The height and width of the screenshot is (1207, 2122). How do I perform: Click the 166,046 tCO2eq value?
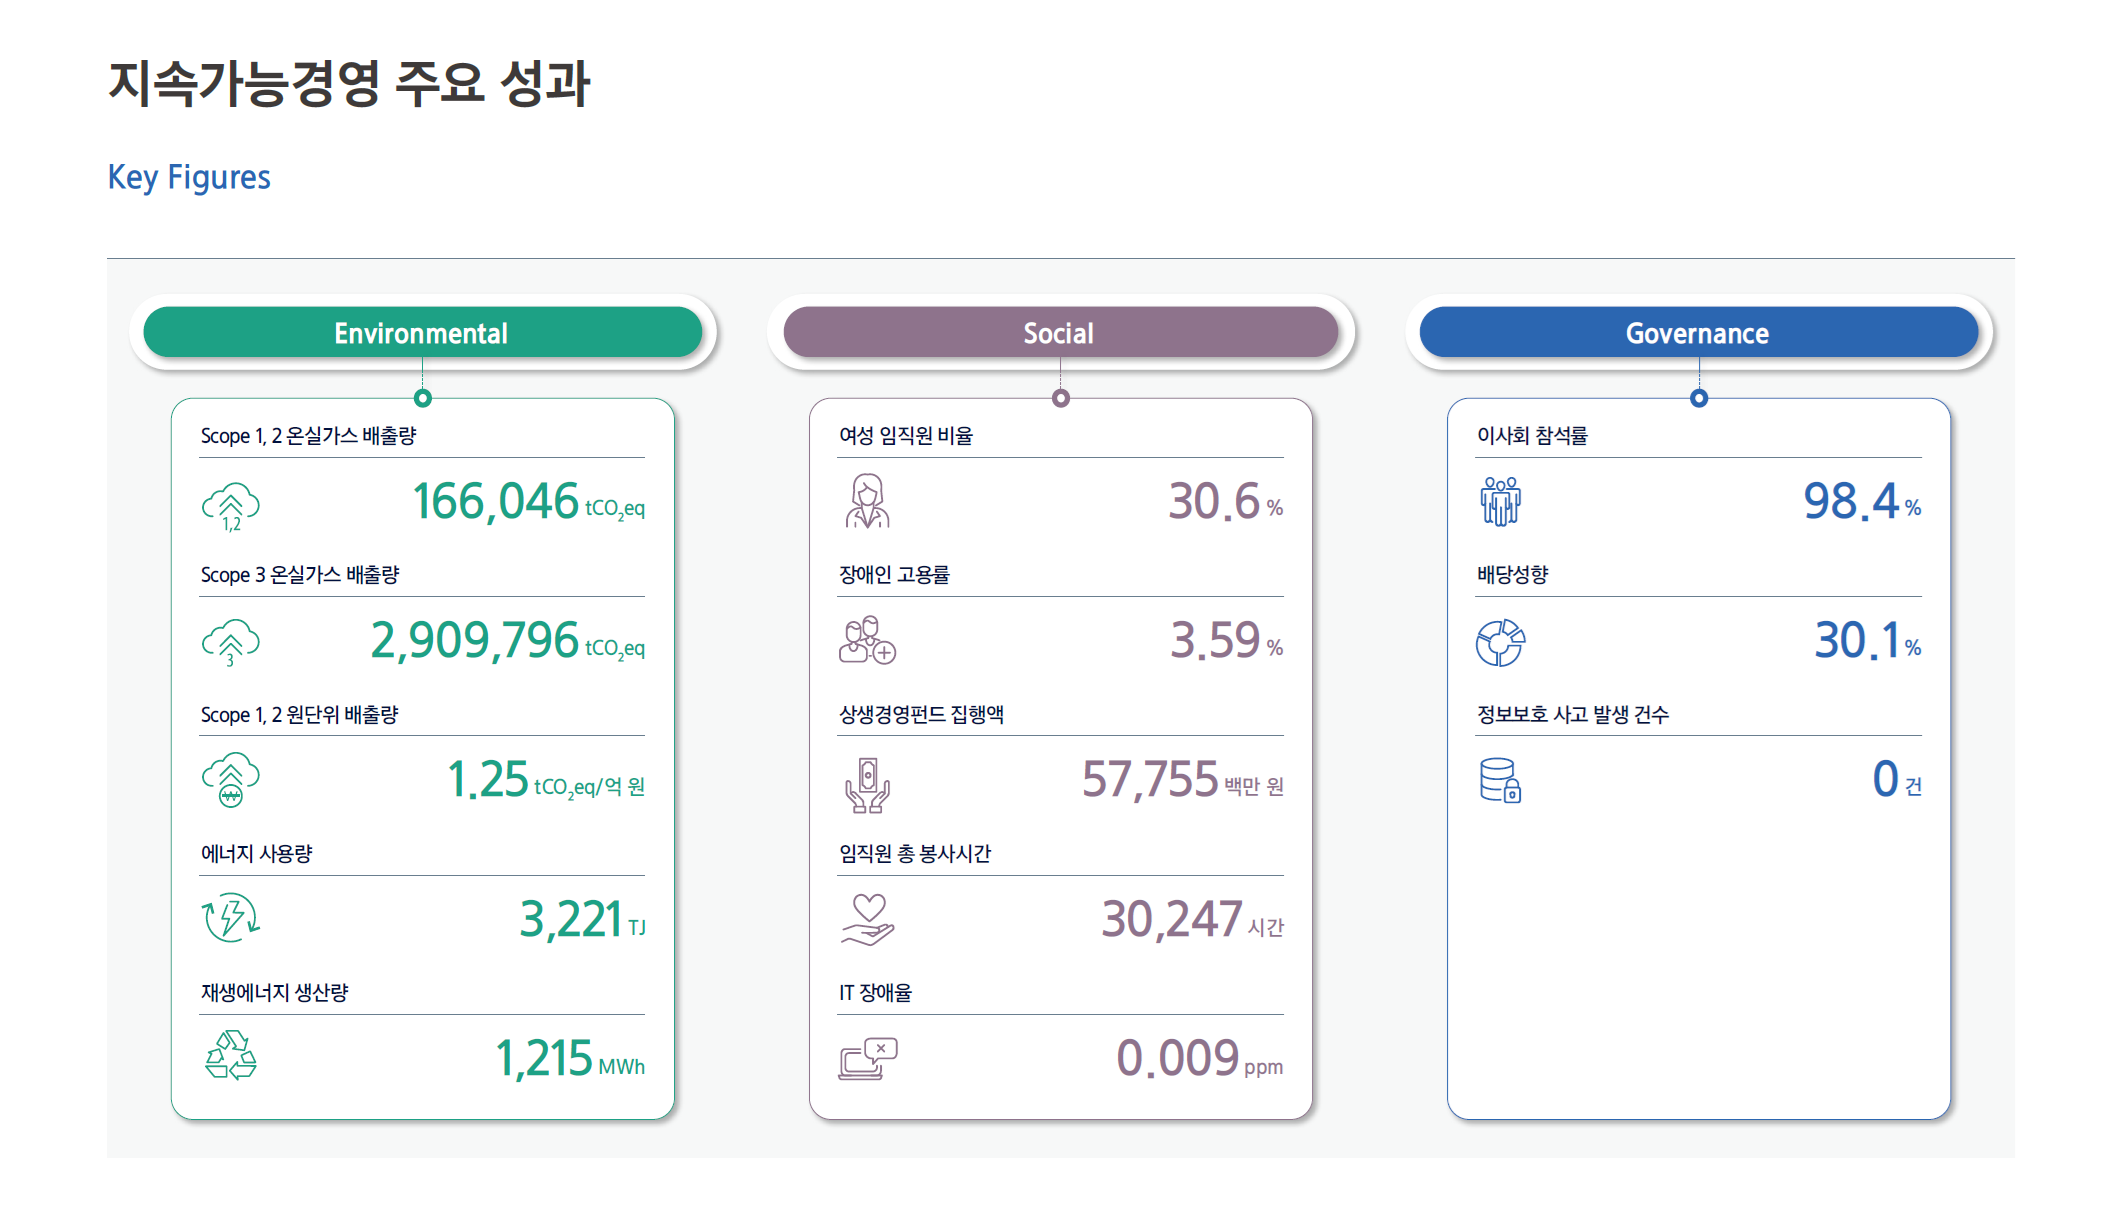click(528, 501)
